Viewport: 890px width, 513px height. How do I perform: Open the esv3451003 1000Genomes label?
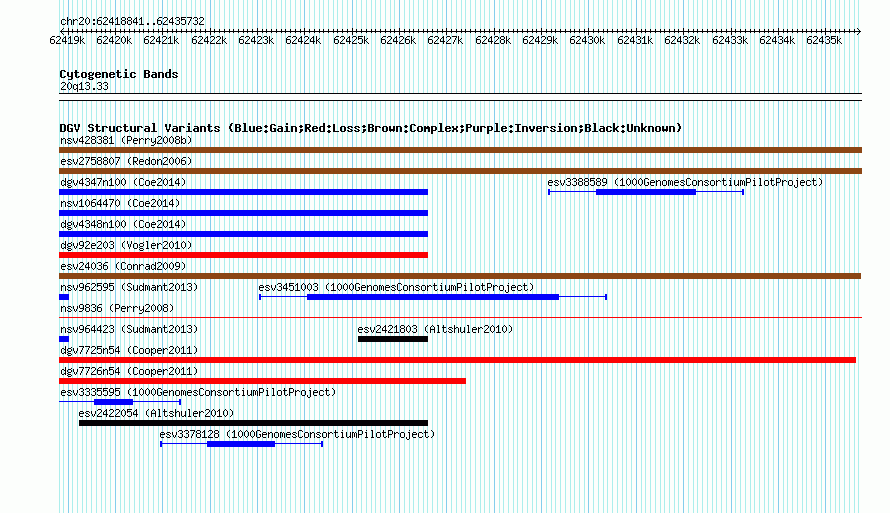396,287
